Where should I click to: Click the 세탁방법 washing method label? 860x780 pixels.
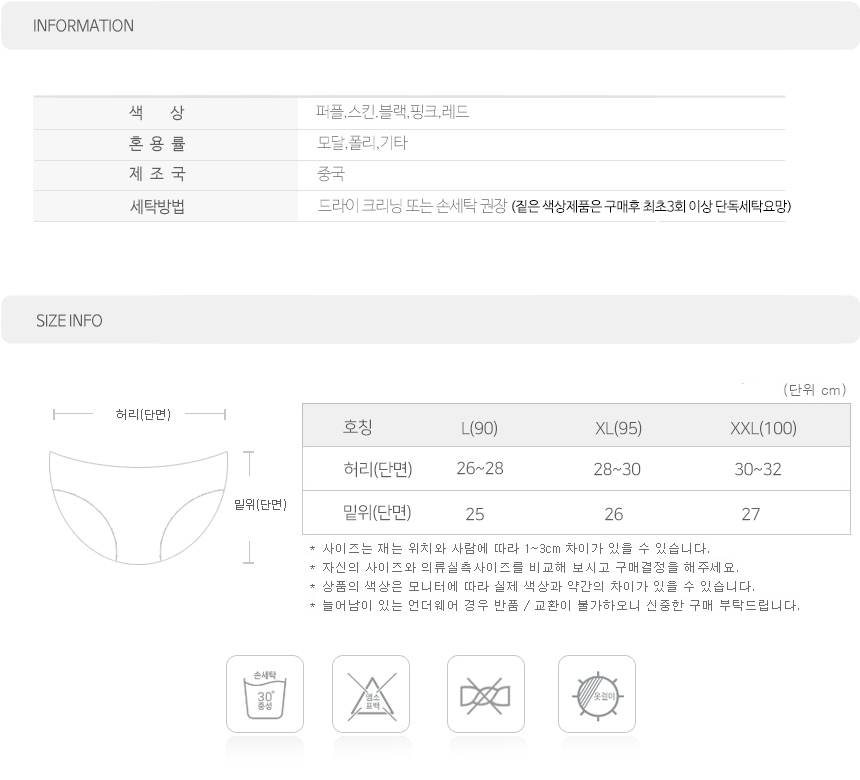pos(157,206)
